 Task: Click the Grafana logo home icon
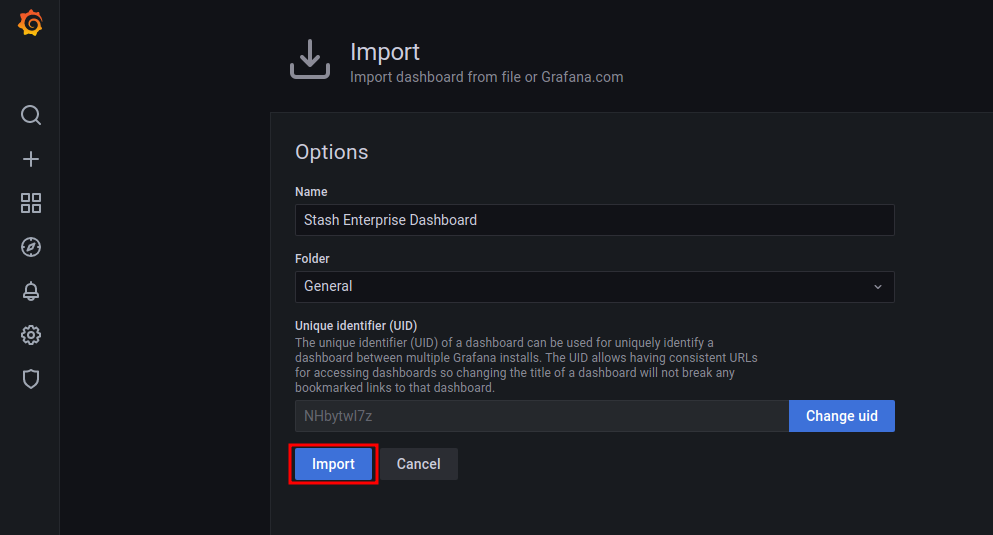(30, 24)
